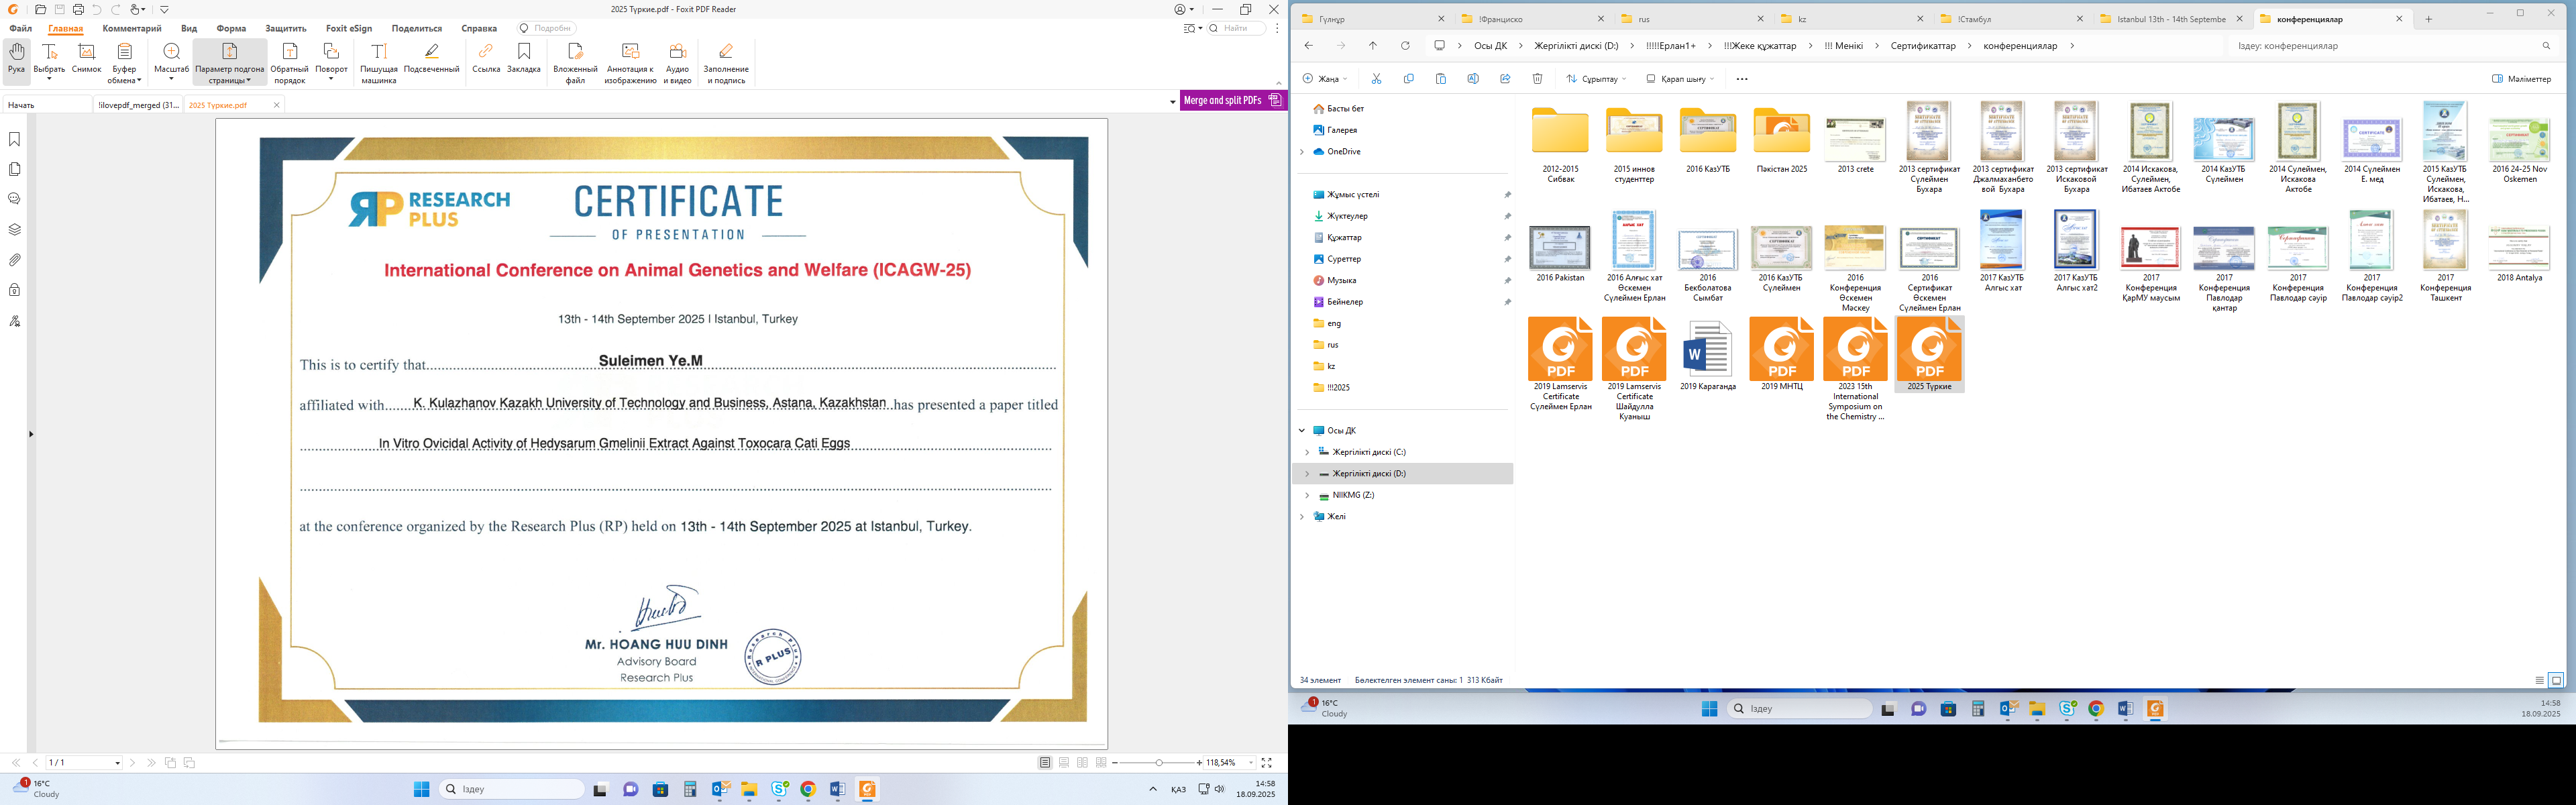Select the Highlight (Подсвеченный) tool
This screenshot has height=805, width=2576.
point(432,58)
